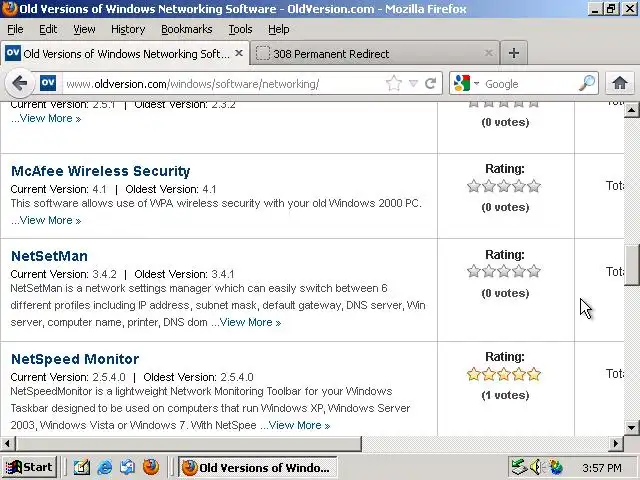
Task: Click first gold star of NetSpeed Monitor
Action: coord(473,374)
